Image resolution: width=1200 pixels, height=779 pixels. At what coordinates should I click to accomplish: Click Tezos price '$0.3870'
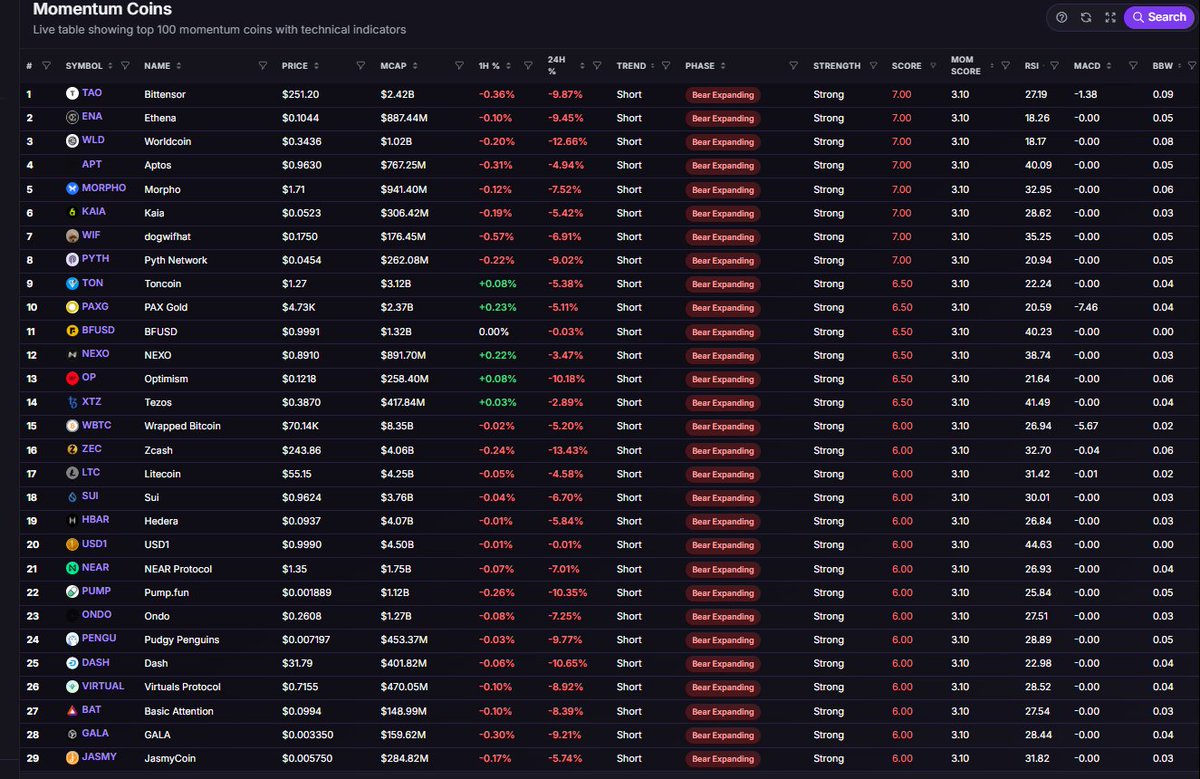coord(301,402)
